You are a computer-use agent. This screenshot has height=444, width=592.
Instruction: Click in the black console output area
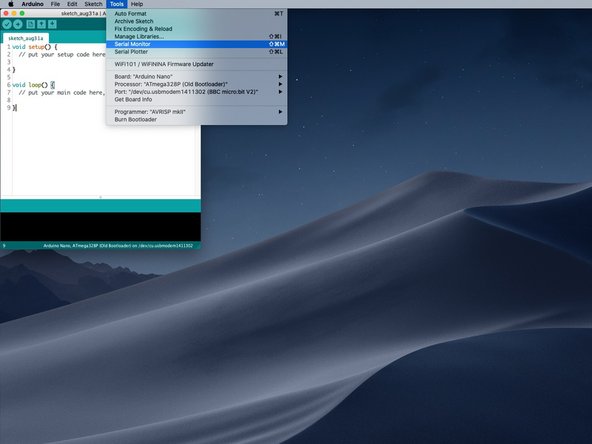click(x=100, y=227)
